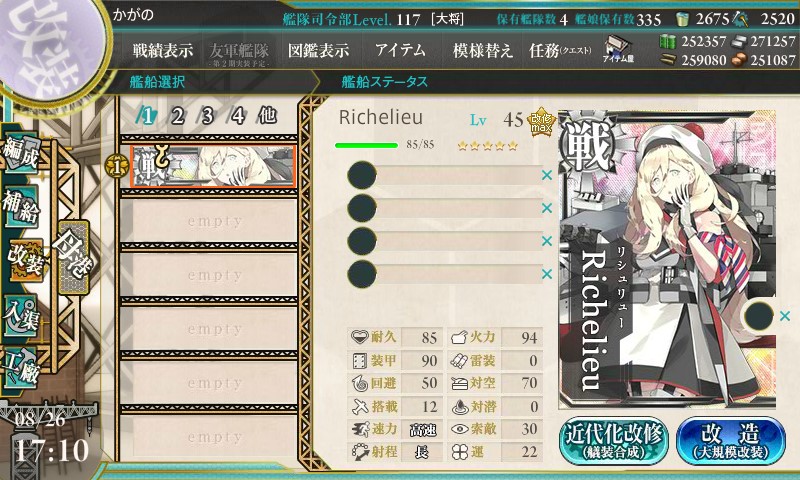Click the 母港 home port badge
Viewport: 800px width, 480px height.
[73, 257]
